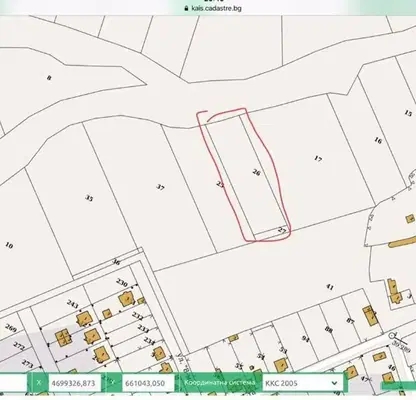Click the orange building in parcel 87

(x=371, y=316)
